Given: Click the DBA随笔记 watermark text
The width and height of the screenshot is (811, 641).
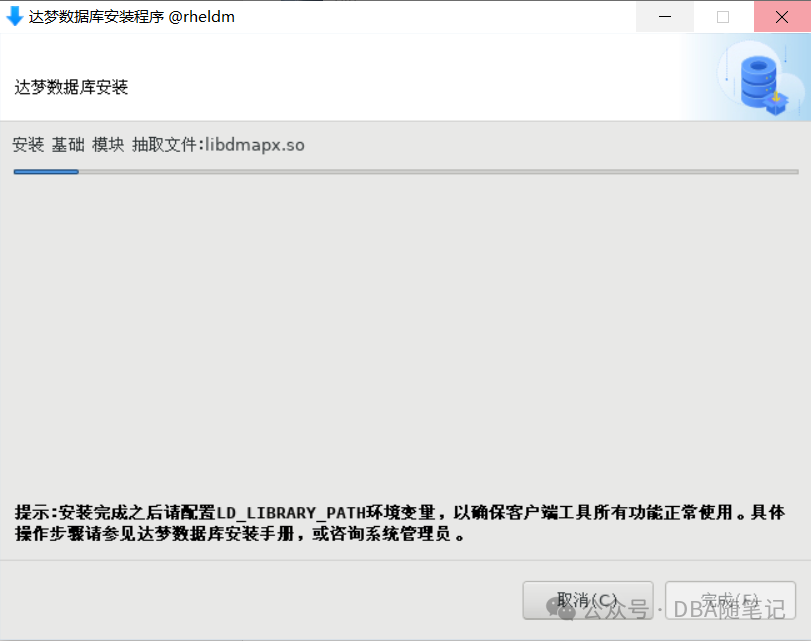Looking at the screenshot, I should [x=729, y=609].
